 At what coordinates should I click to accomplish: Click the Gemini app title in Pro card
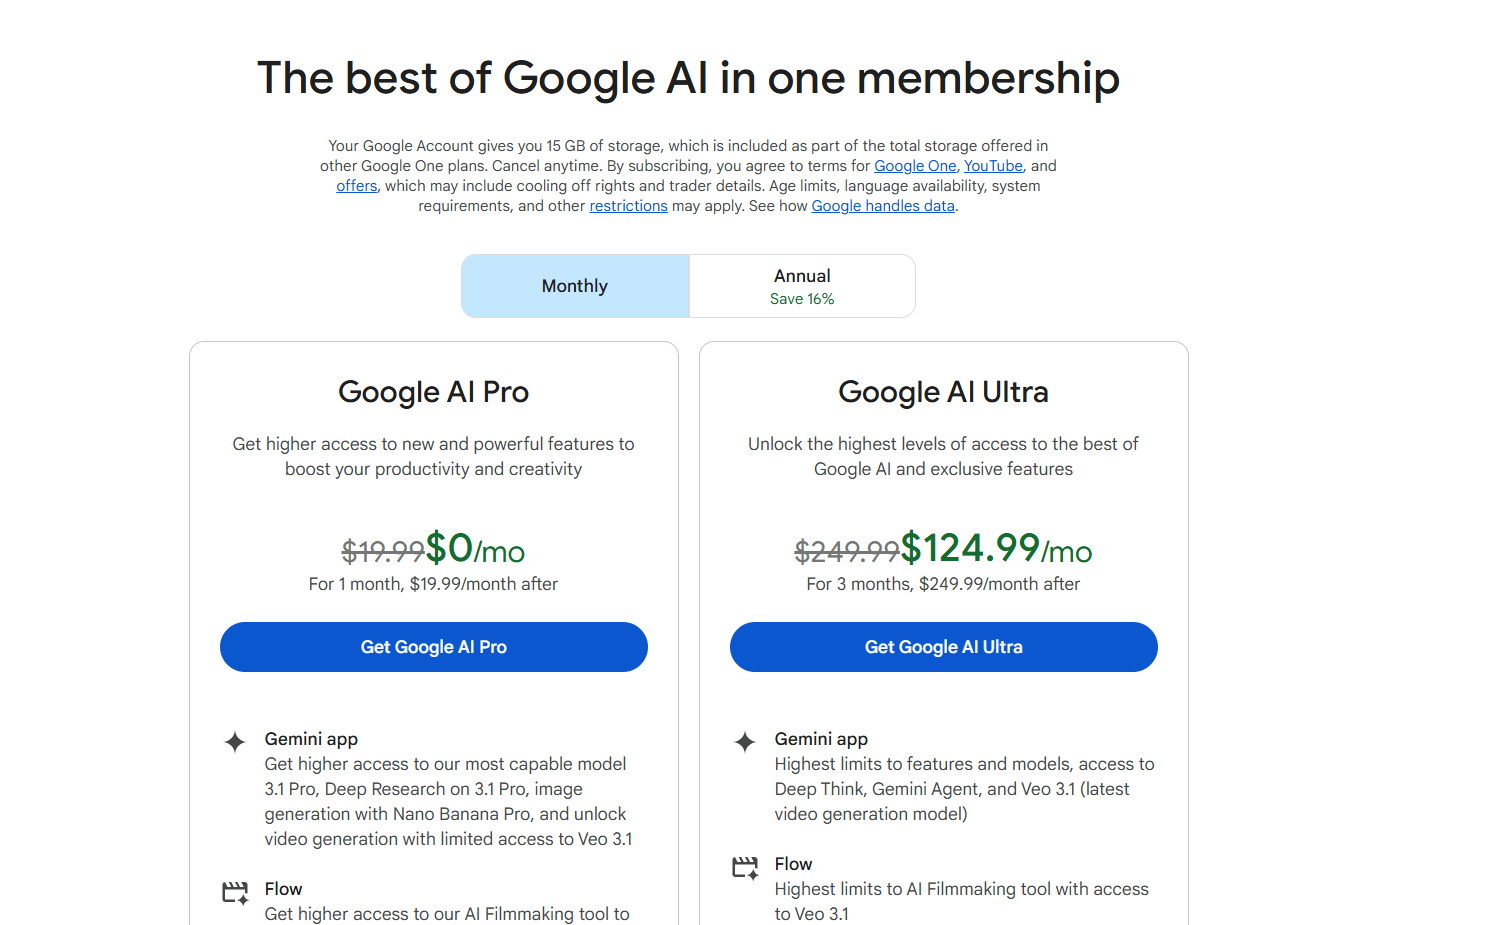click(x=311, y=739)
